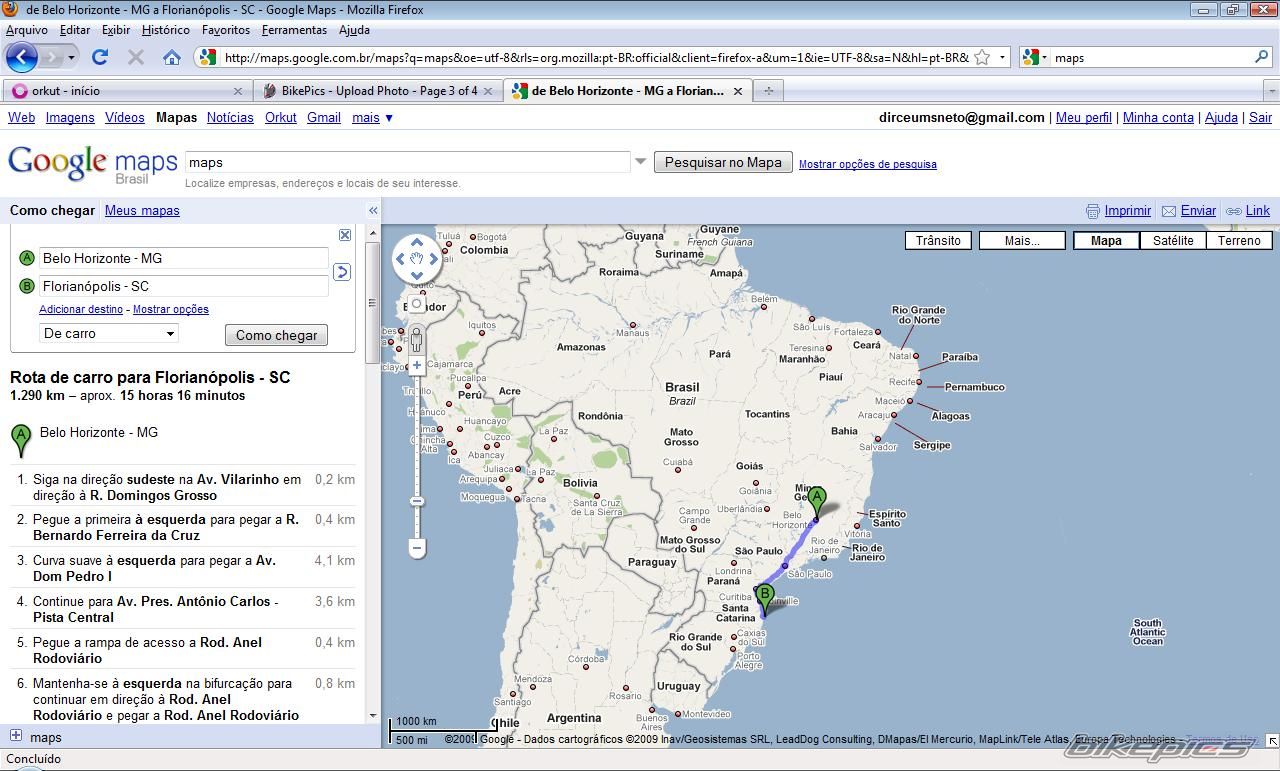Screen dimensions: 1280x771
Task: Click the zoom in plus button
Action: [x=417, y=366]
